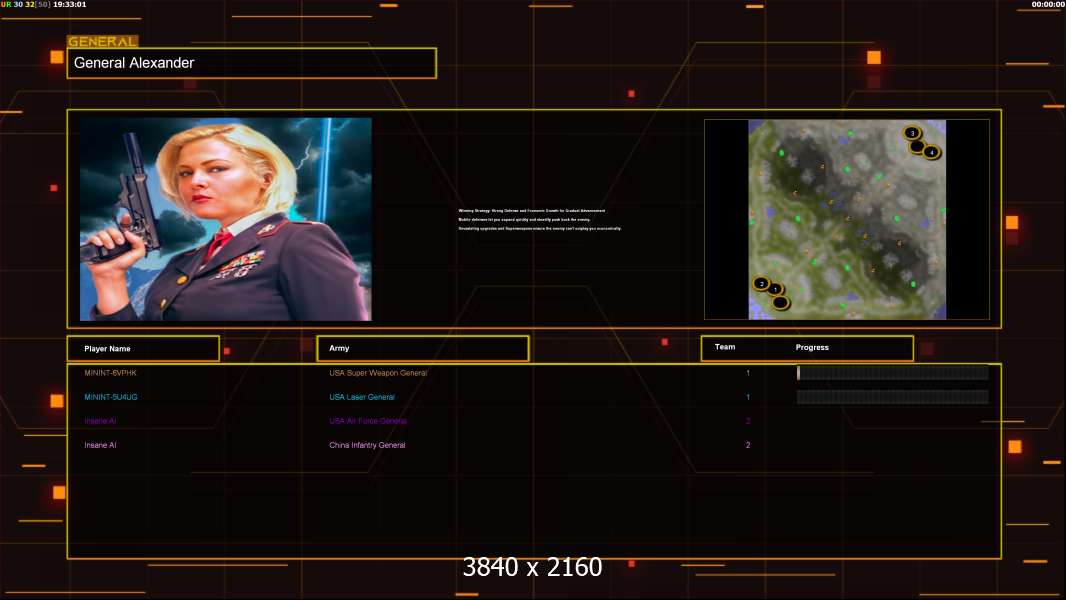This screenshot has width=1066, height=600.
Task: Select player name MININT-6VPHK
Action: (x=110, y=373)
